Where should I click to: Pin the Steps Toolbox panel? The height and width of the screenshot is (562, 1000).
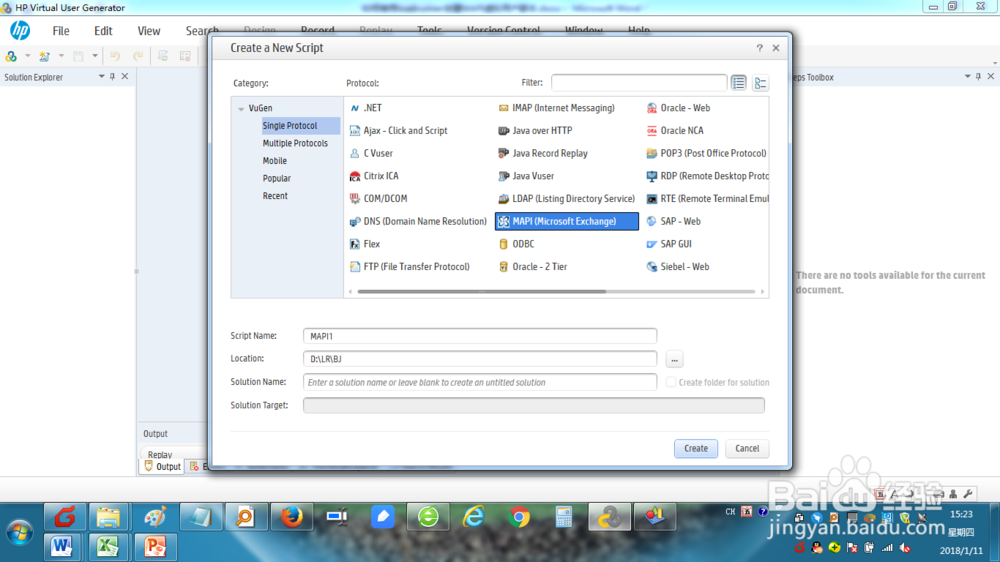click(x=978, y=77)
